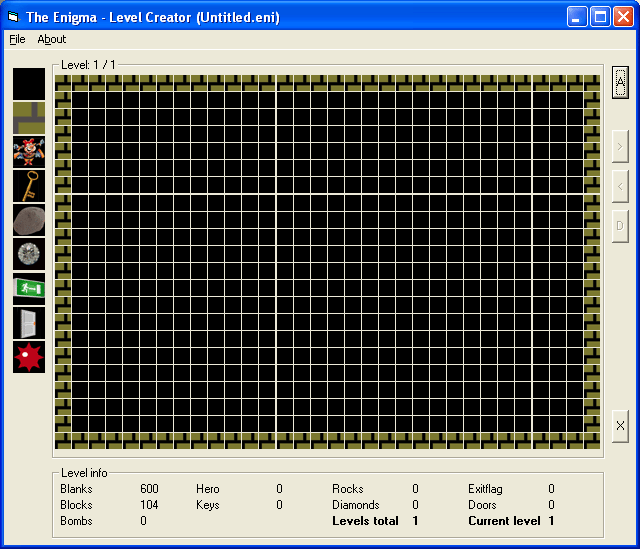
Task: Click the Current level label
Action: [504, 521]
